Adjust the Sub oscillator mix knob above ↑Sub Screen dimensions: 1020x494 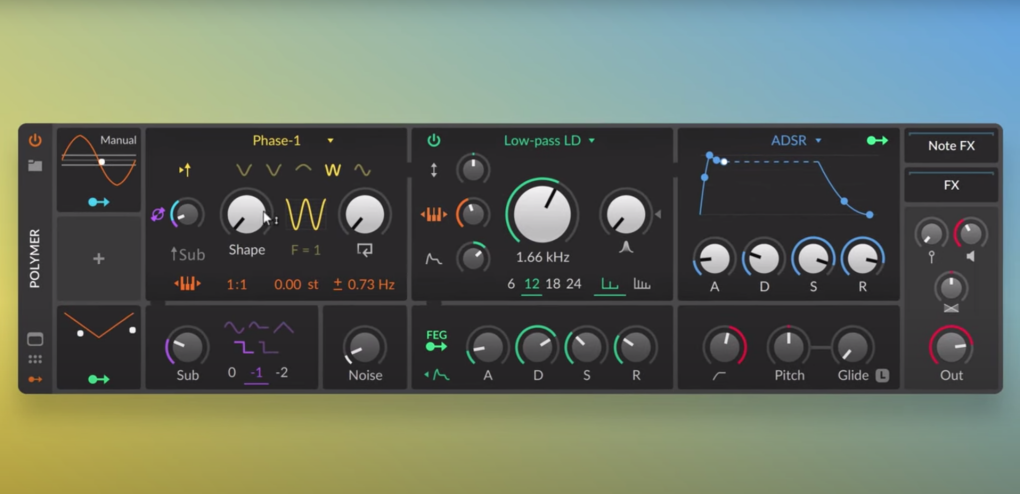187,214
